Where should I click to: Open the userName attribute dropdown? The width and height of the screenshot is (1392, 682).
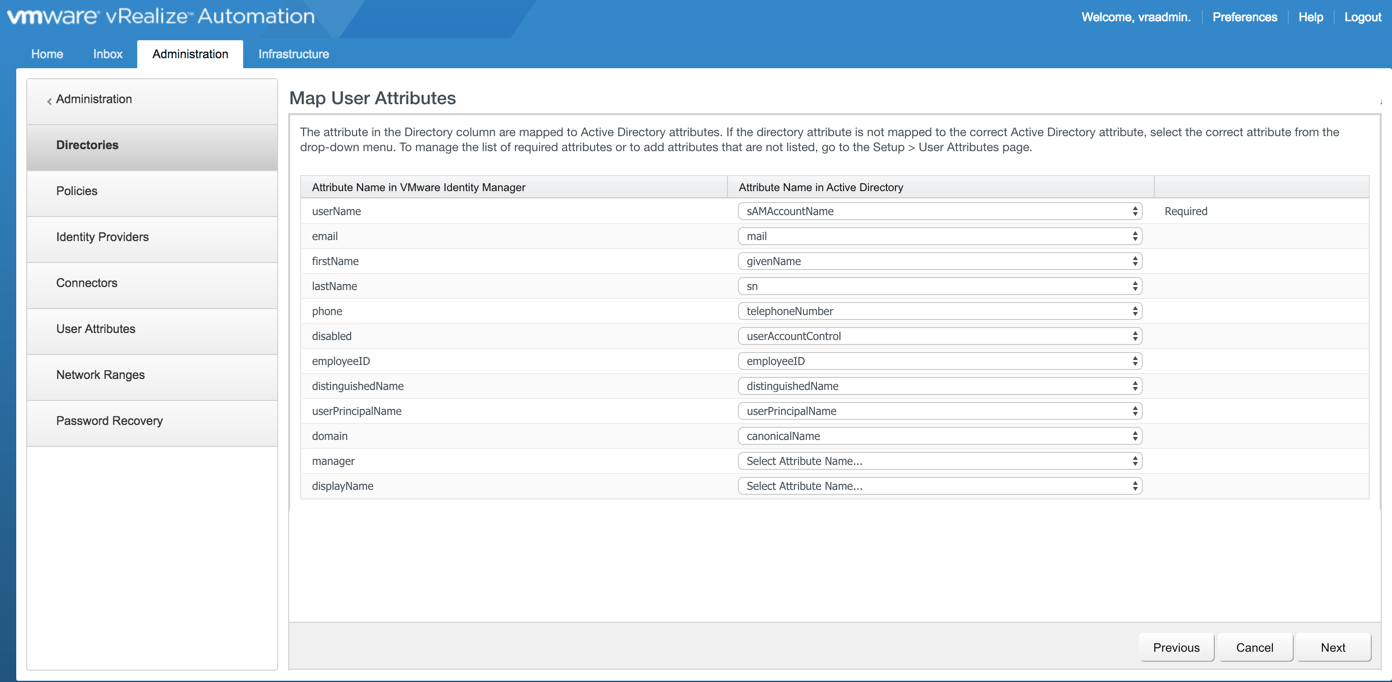pyautogui.click(x=939, y=211)
